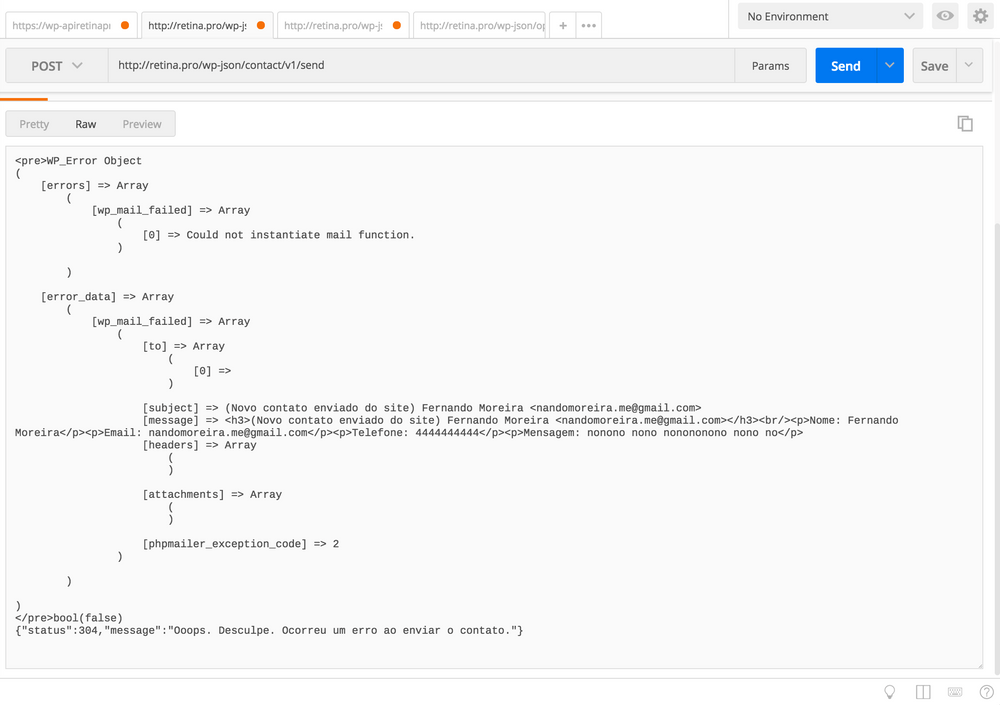Click the '[errors] => Array' line
Screen dimensions: 1000x705
94,186
